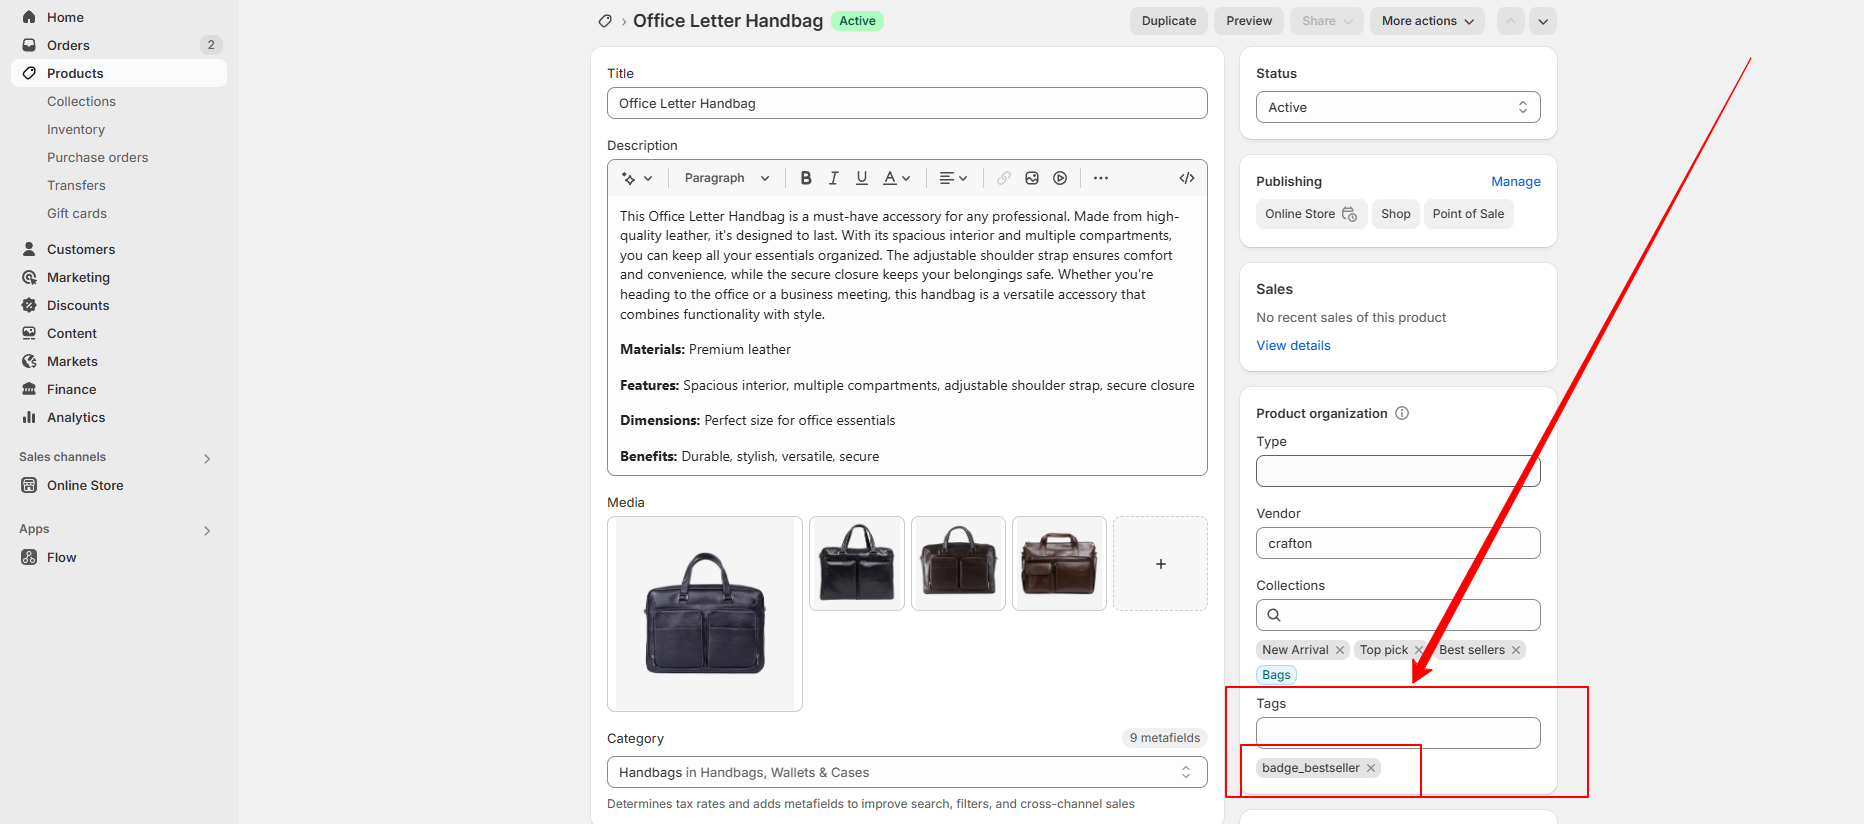Remove the Best sellers collection
1864x824 pixels.
(x=1516, y=650)
